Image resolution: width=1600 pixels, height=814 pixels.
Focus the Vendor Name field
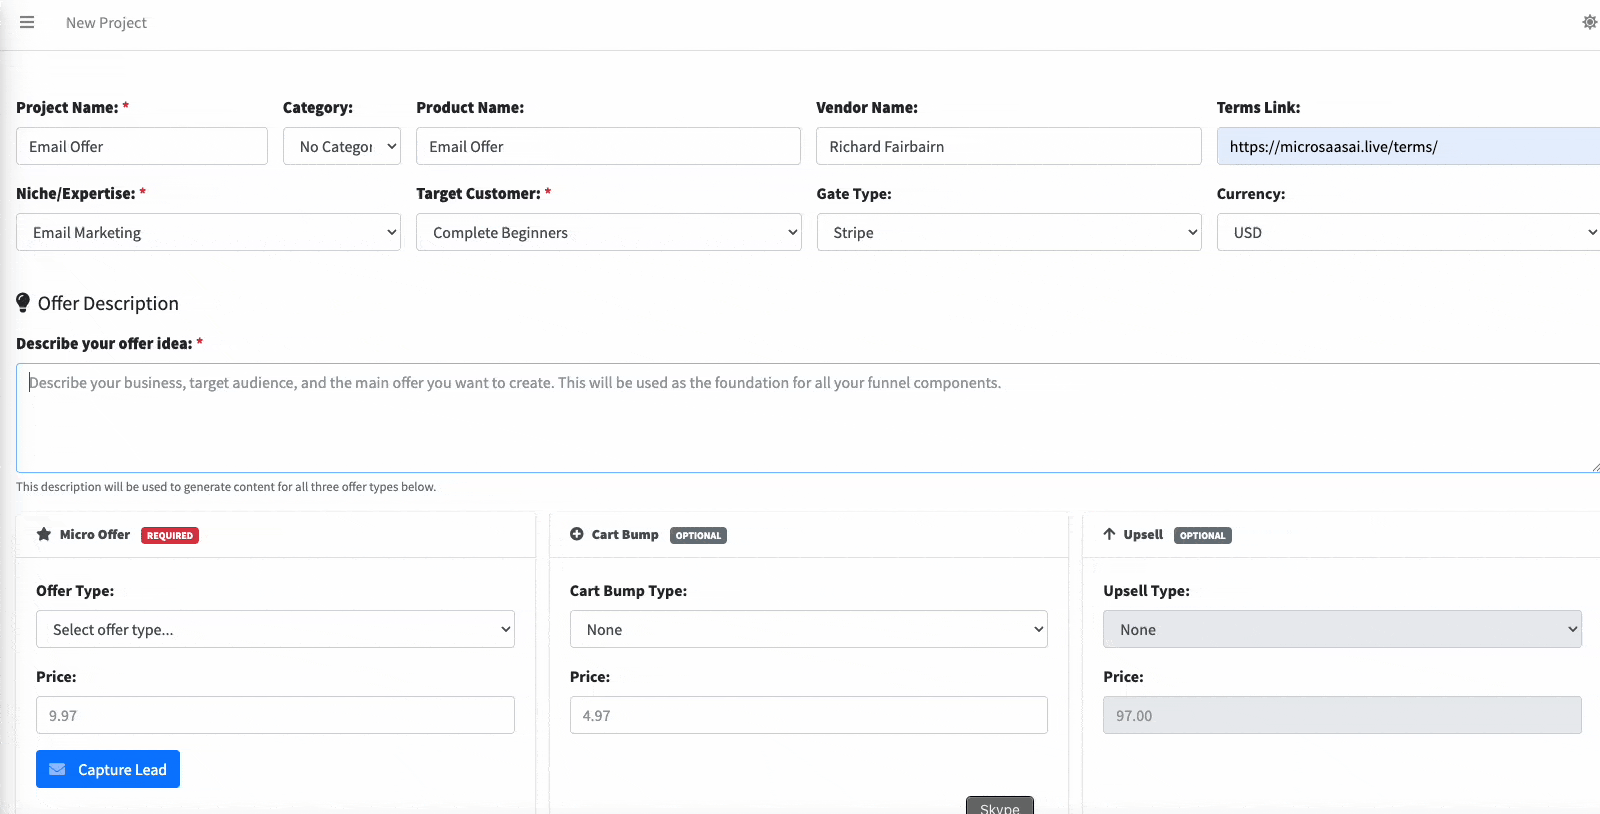pyautogui.click(x=1008, y=146)
